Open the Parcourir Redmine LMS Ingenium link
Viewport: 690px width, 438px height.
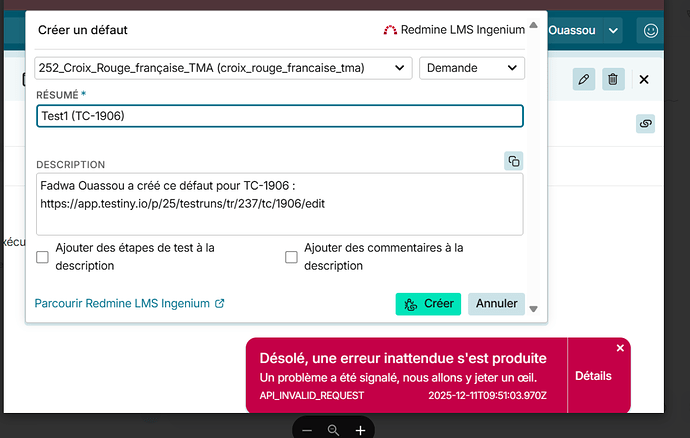coord(129,303)
